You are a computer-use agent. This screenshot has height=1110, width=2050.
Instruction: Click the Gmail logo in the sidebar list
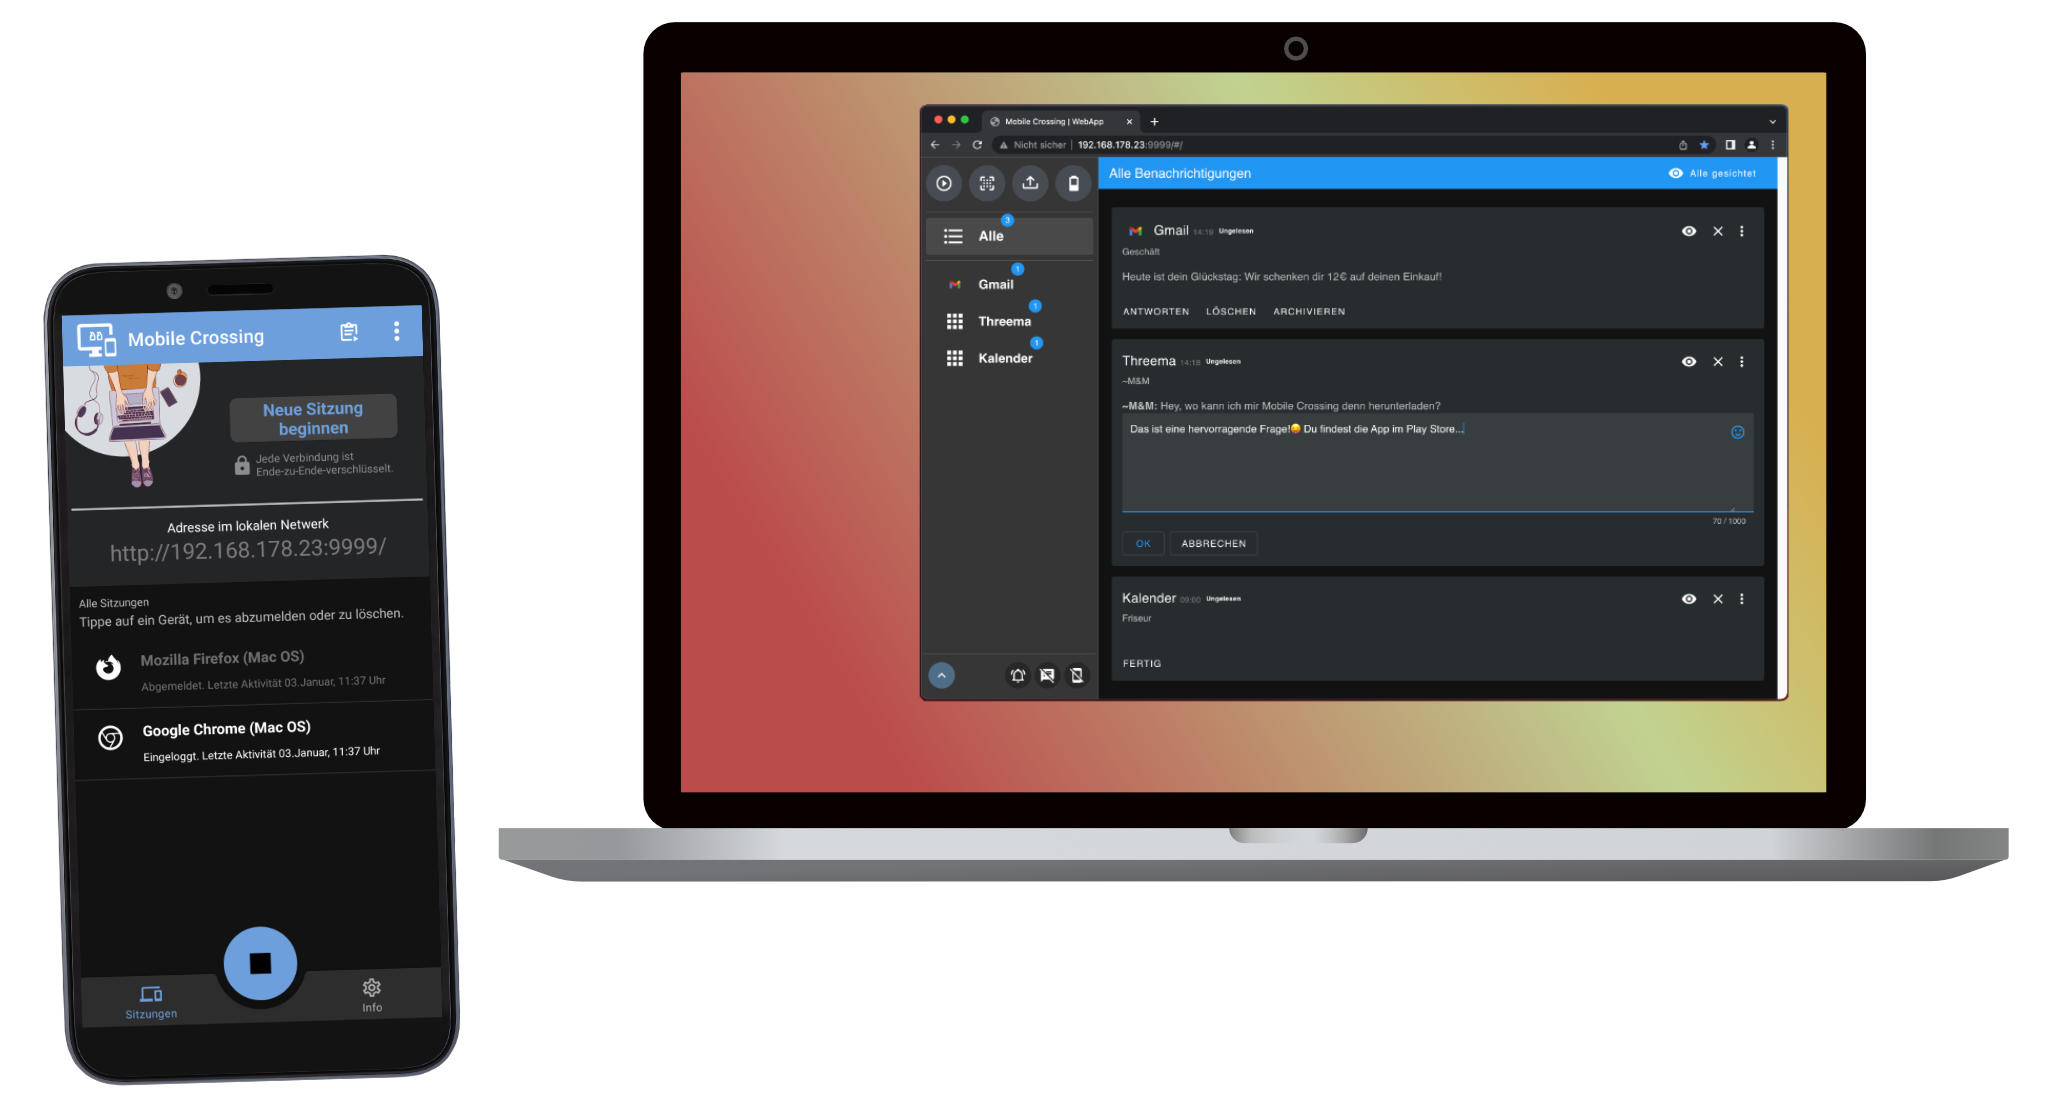[x=955, y=285]
